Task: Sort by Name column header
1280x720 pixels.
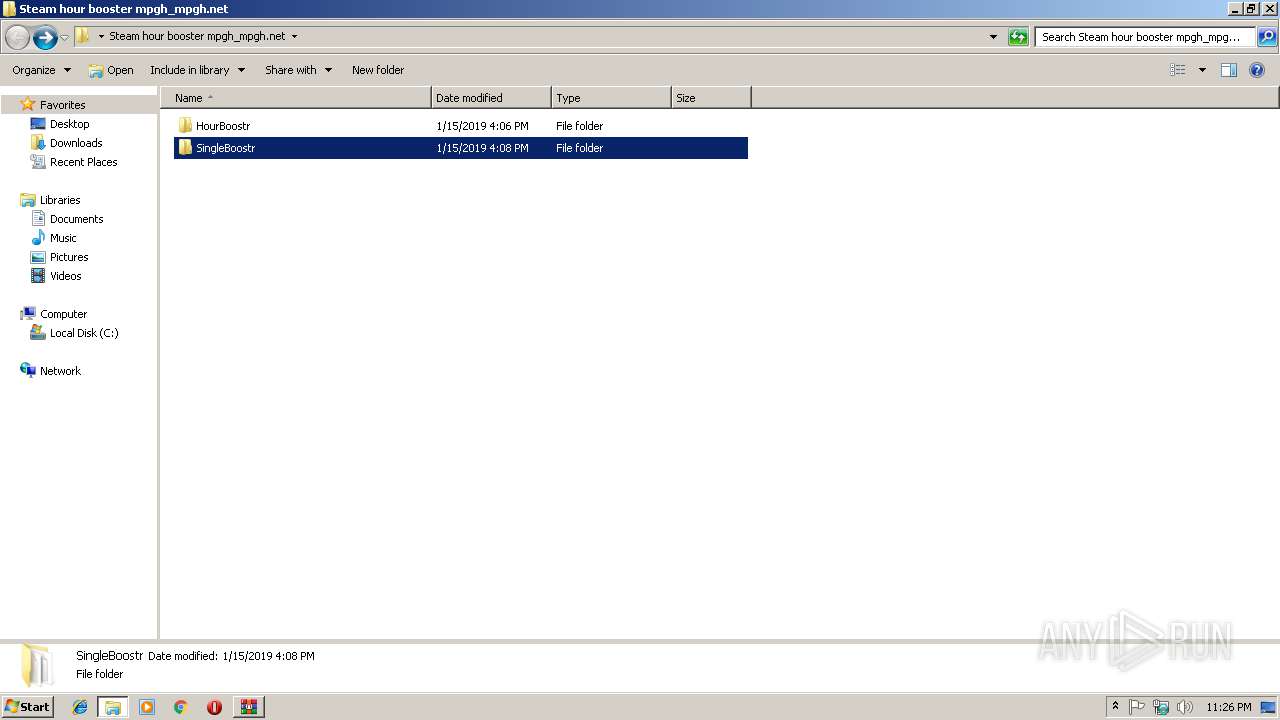Action: coord(296,98)
